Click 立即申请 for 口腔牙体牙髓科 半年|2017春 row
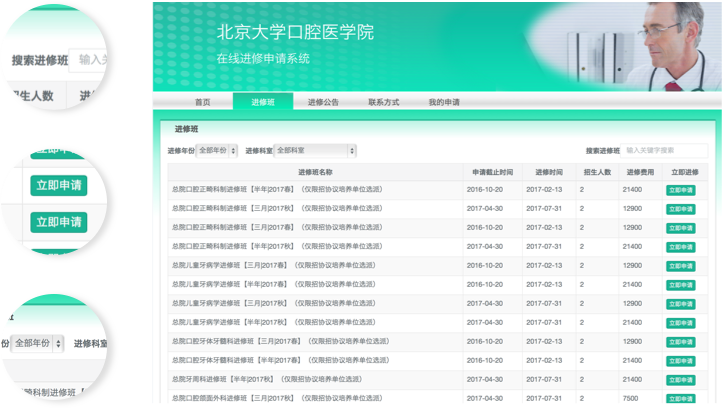 click(x=681, y=361)
